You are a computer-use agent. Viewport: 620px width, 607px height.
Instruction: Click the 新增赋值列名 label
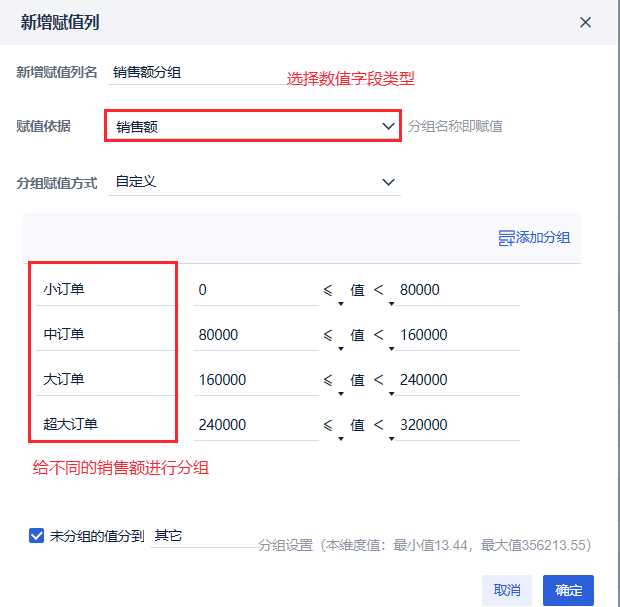pos(57,72)
